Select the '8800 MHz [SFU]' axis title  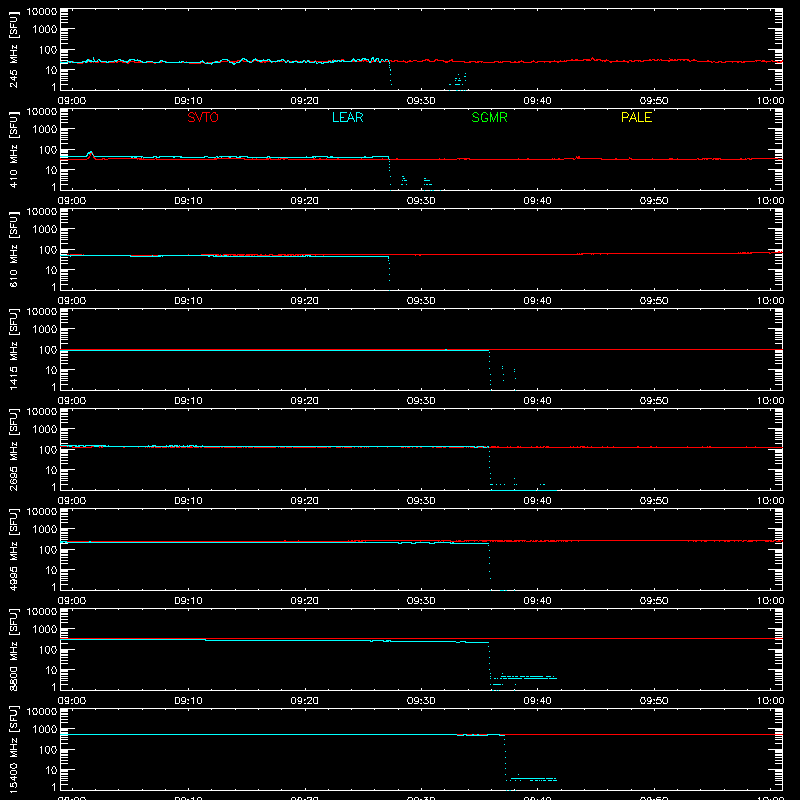coord(13,649)
